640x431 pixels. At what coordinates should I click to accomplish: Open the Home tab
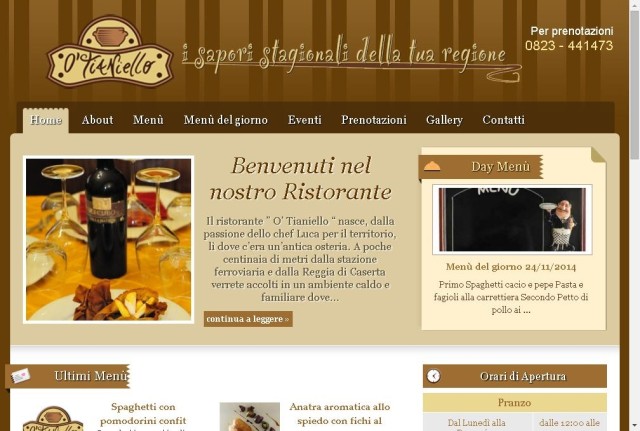[46, 120]
